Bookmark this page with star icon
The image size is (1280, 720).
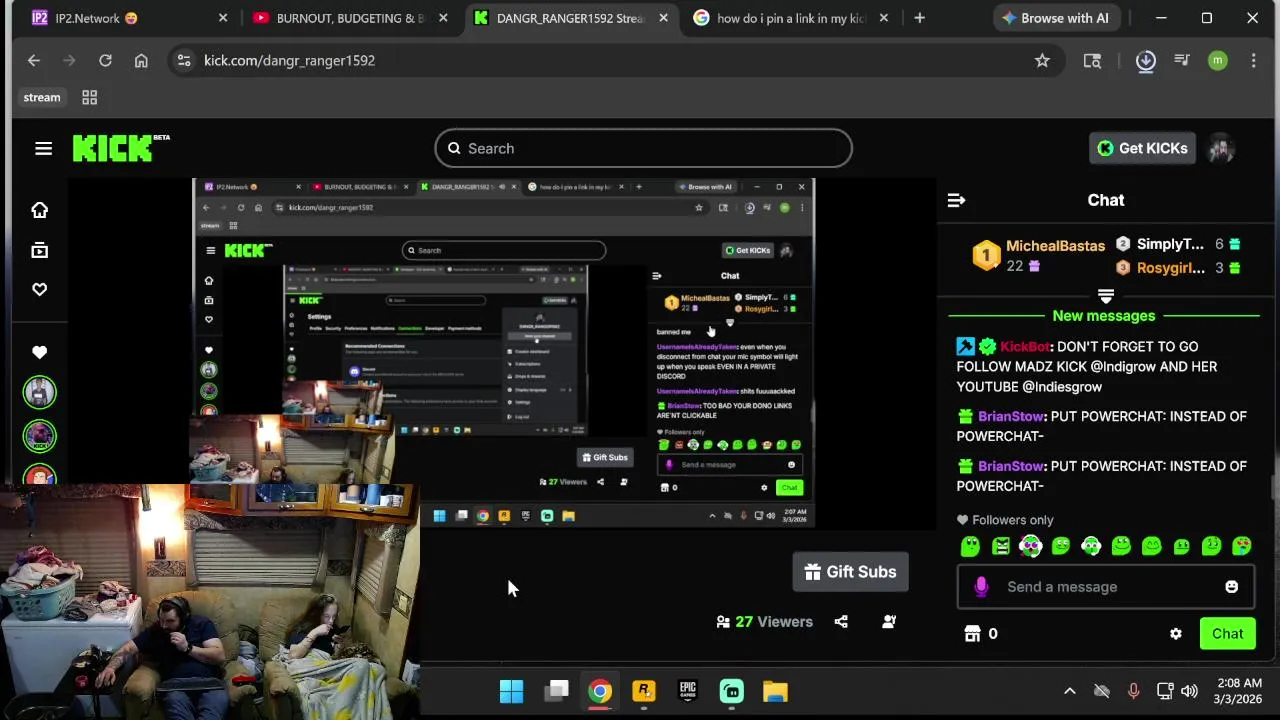point(1042,61)
